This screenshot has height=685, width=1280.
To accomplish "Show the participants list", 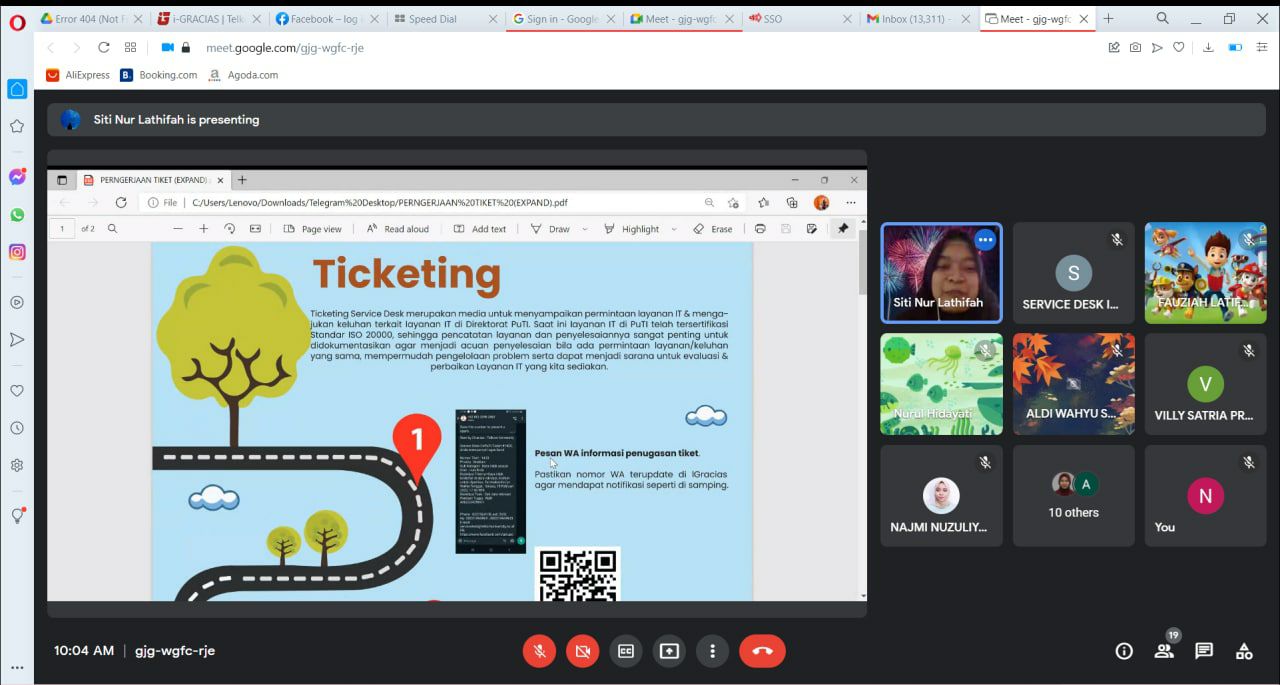I will pos(1164,651).
